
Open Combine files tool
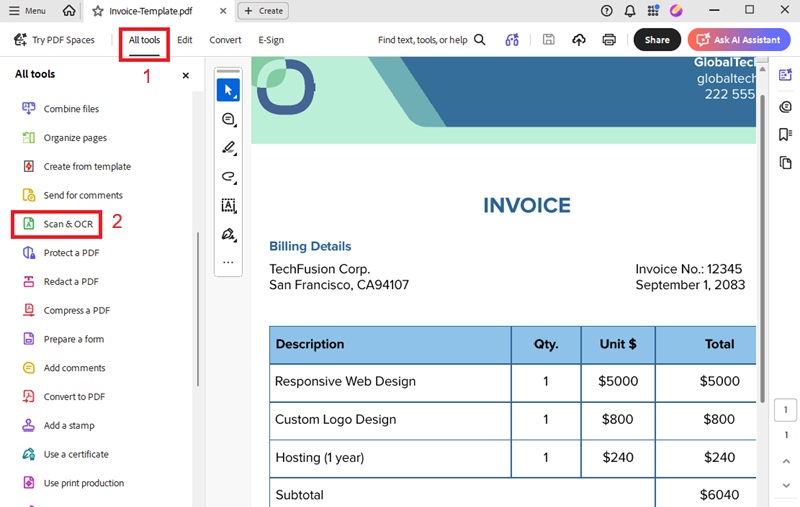click(x=61, y=109)
